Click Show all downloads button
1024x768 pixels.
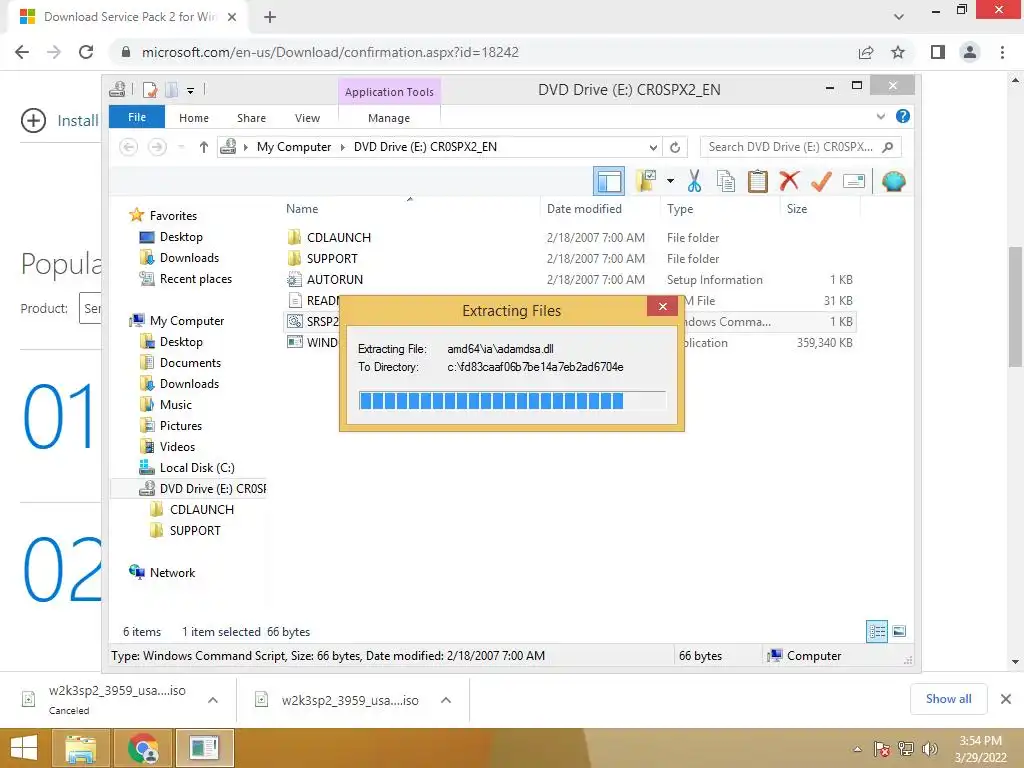click(948, 699)
